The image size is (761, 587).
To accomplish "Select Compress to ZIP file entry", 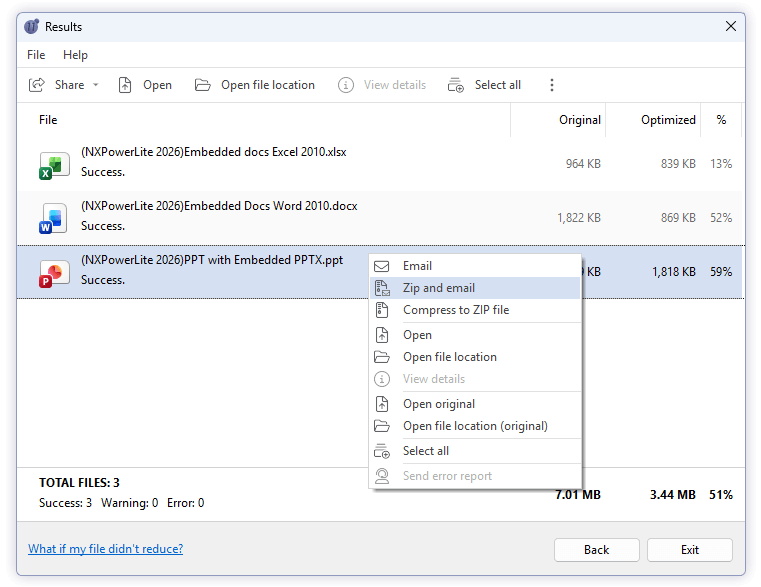I will click(x=476, y=310).
